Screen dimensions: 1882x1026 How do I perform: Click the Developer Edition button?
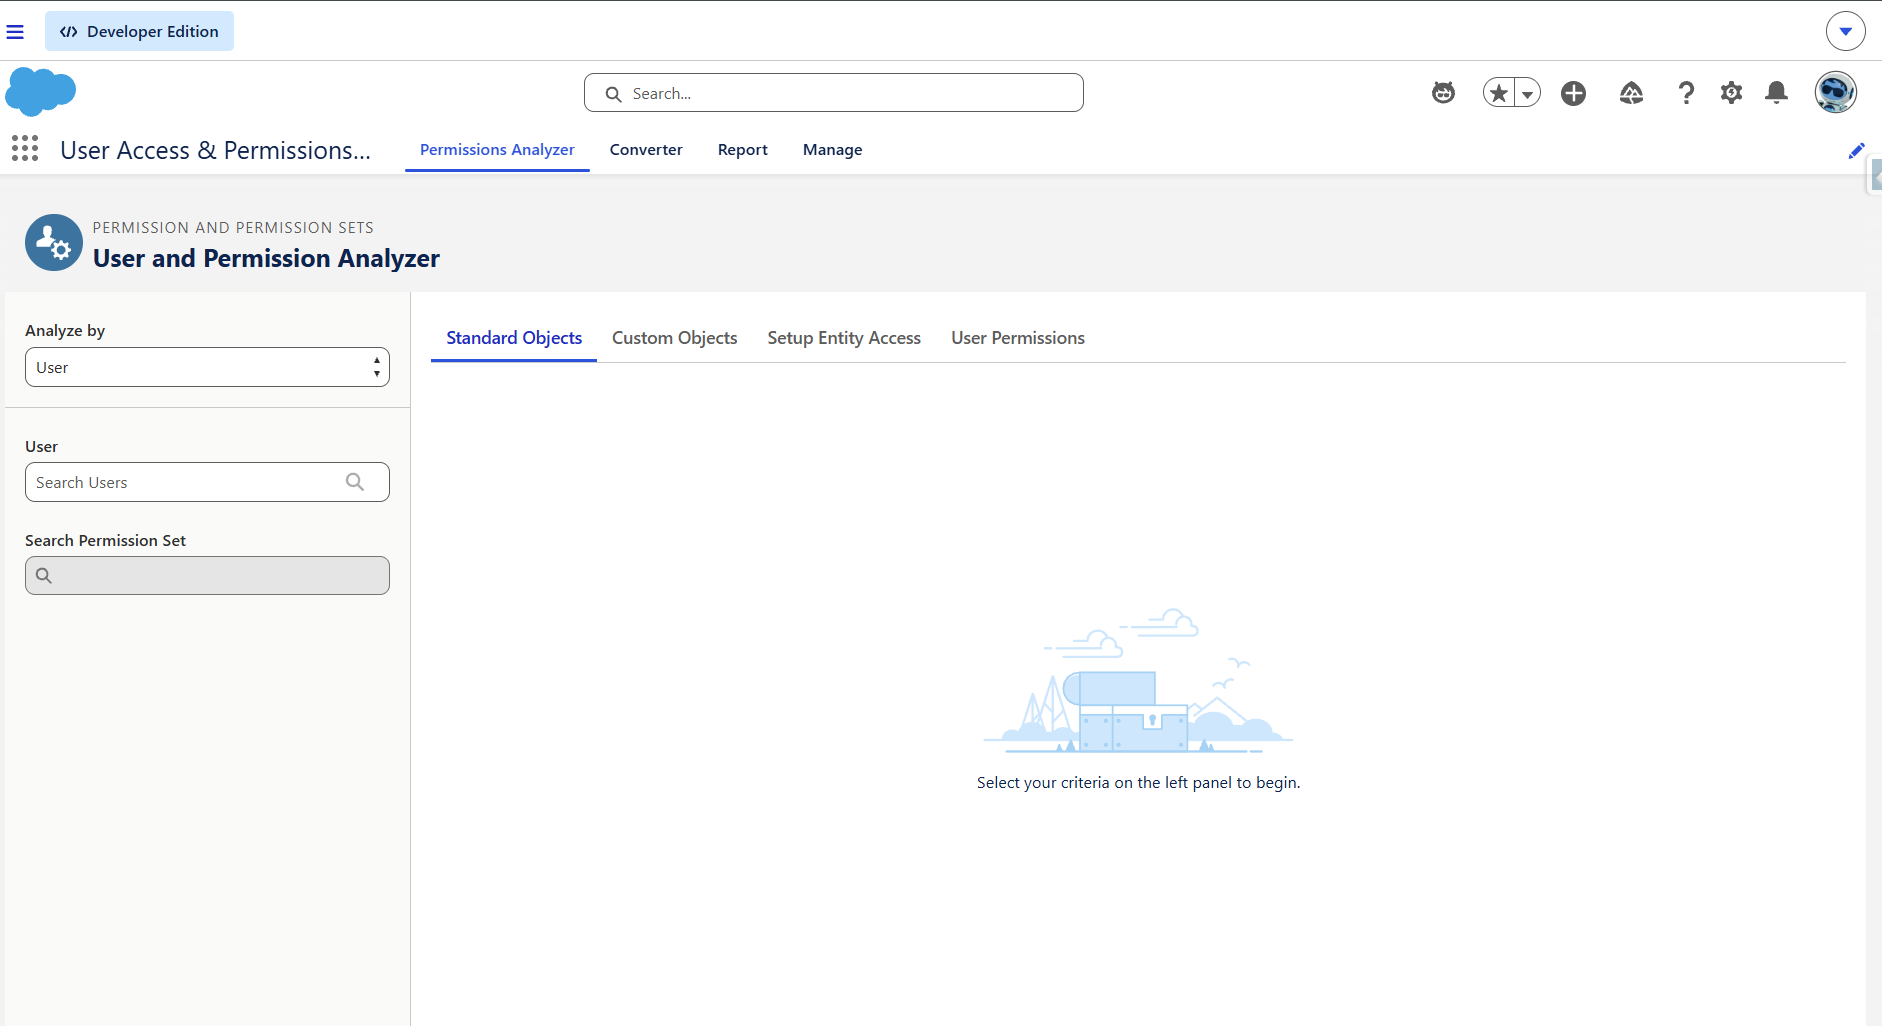139,31
